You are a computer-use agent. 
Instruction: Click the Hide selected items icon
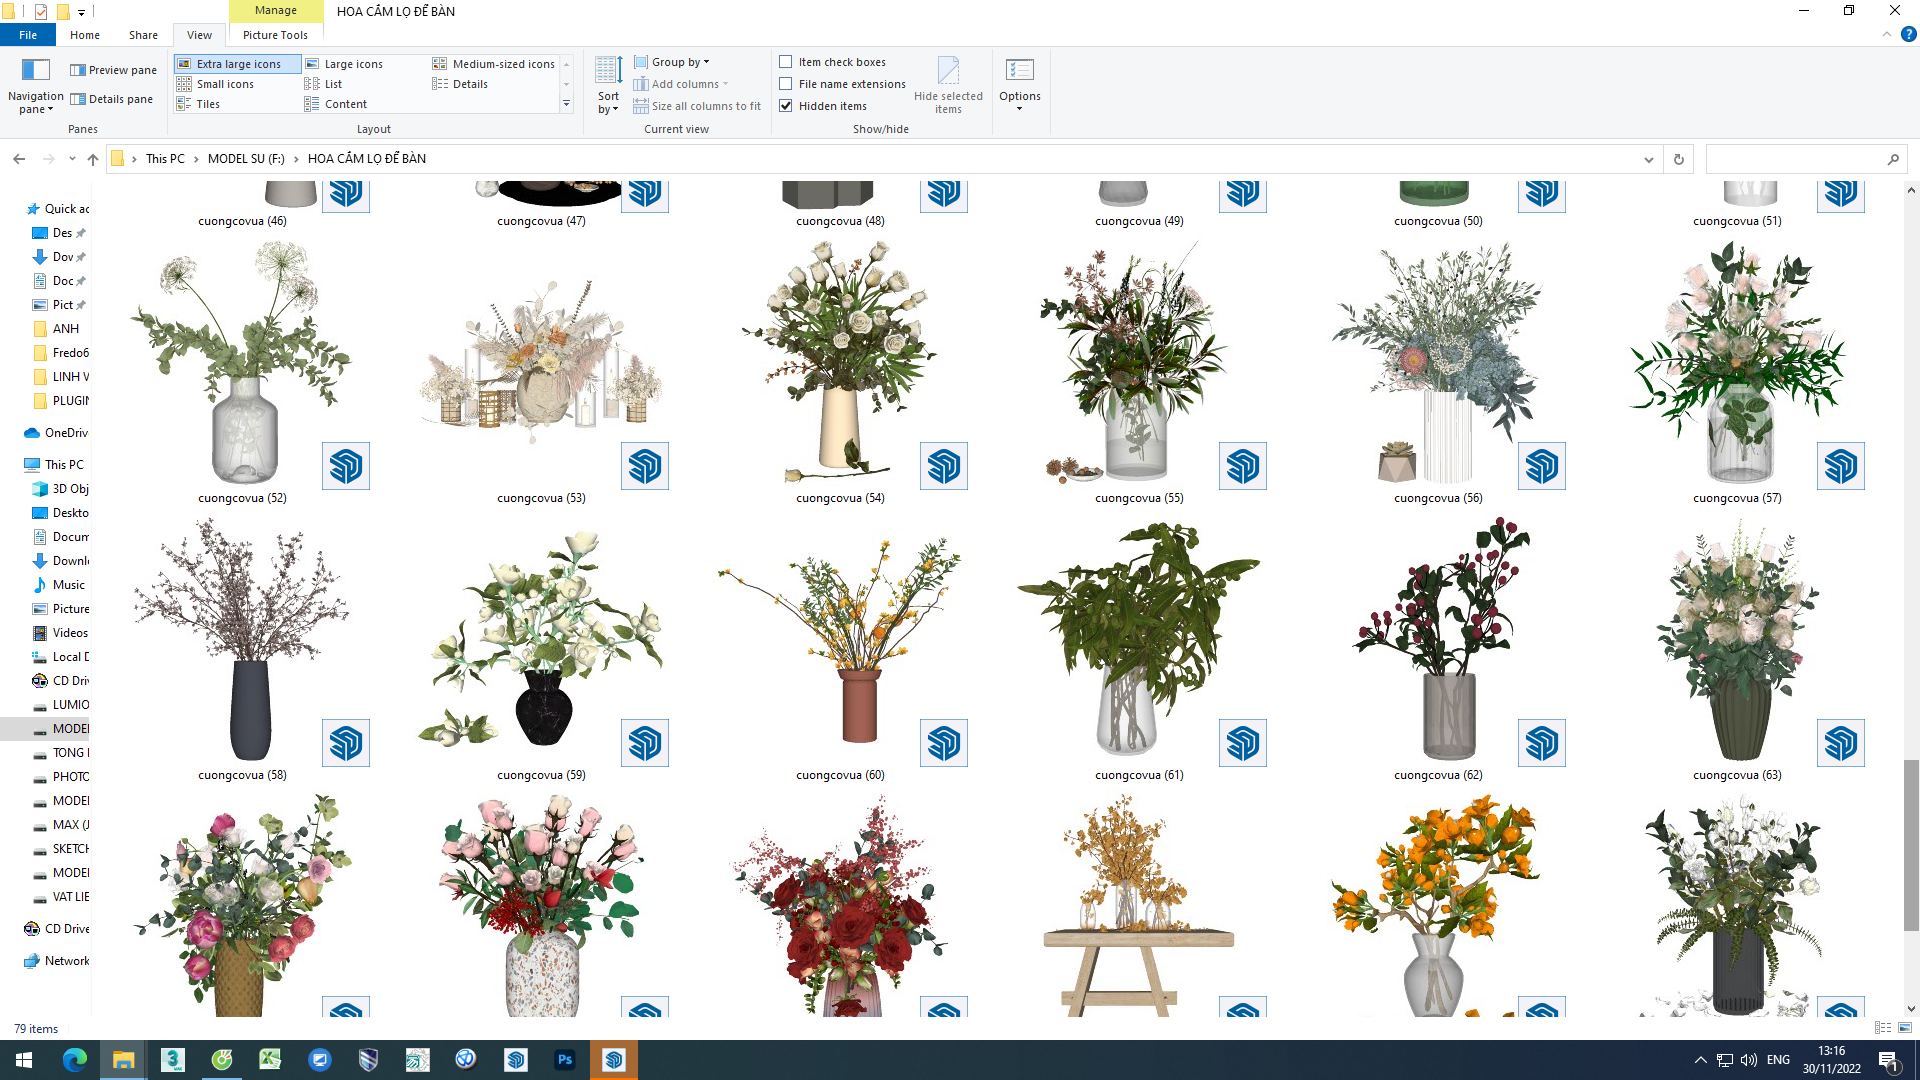pyautogui.click(x=947, y=71)
